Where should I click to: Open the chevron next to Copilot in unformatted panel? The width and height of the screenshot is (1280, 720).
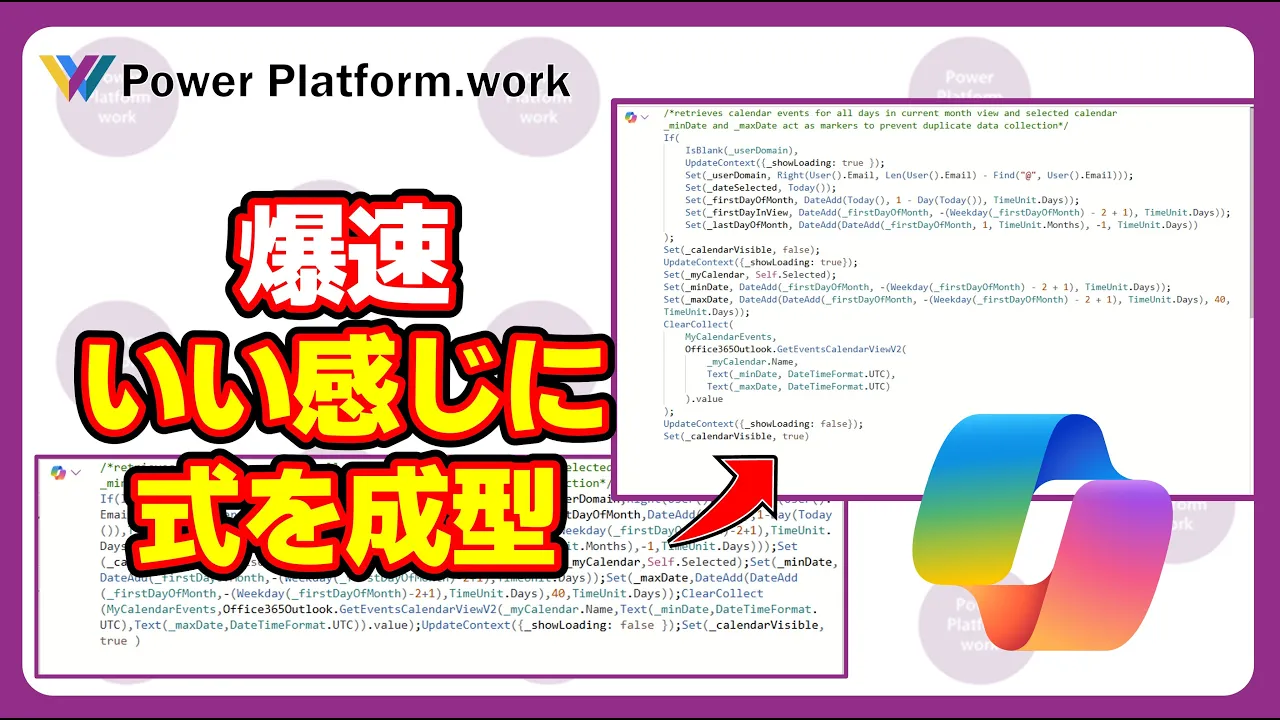[x=75, y=473]
